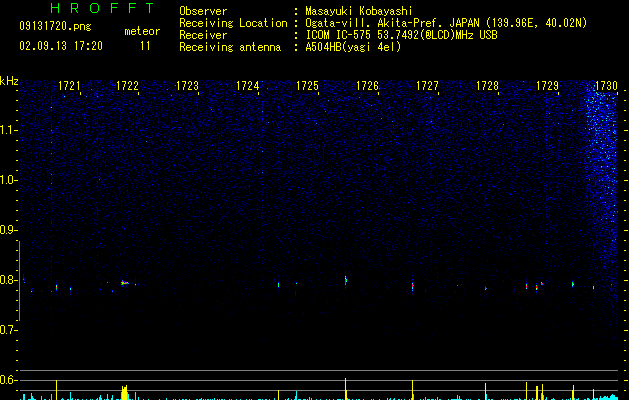Click the 0.8 kHz axis label
Image resolution: width=629 pixels, height=400 pixels.
point(9,280)
